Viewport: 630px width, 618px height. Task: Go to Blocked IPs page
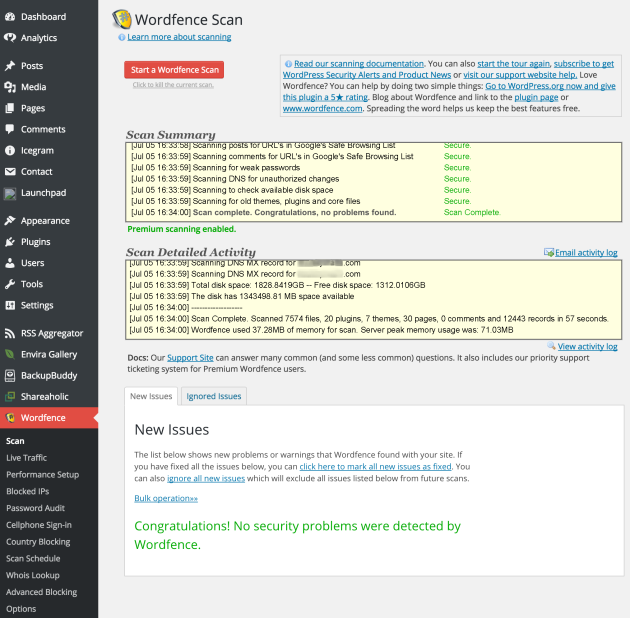click(x=28, y=491)
